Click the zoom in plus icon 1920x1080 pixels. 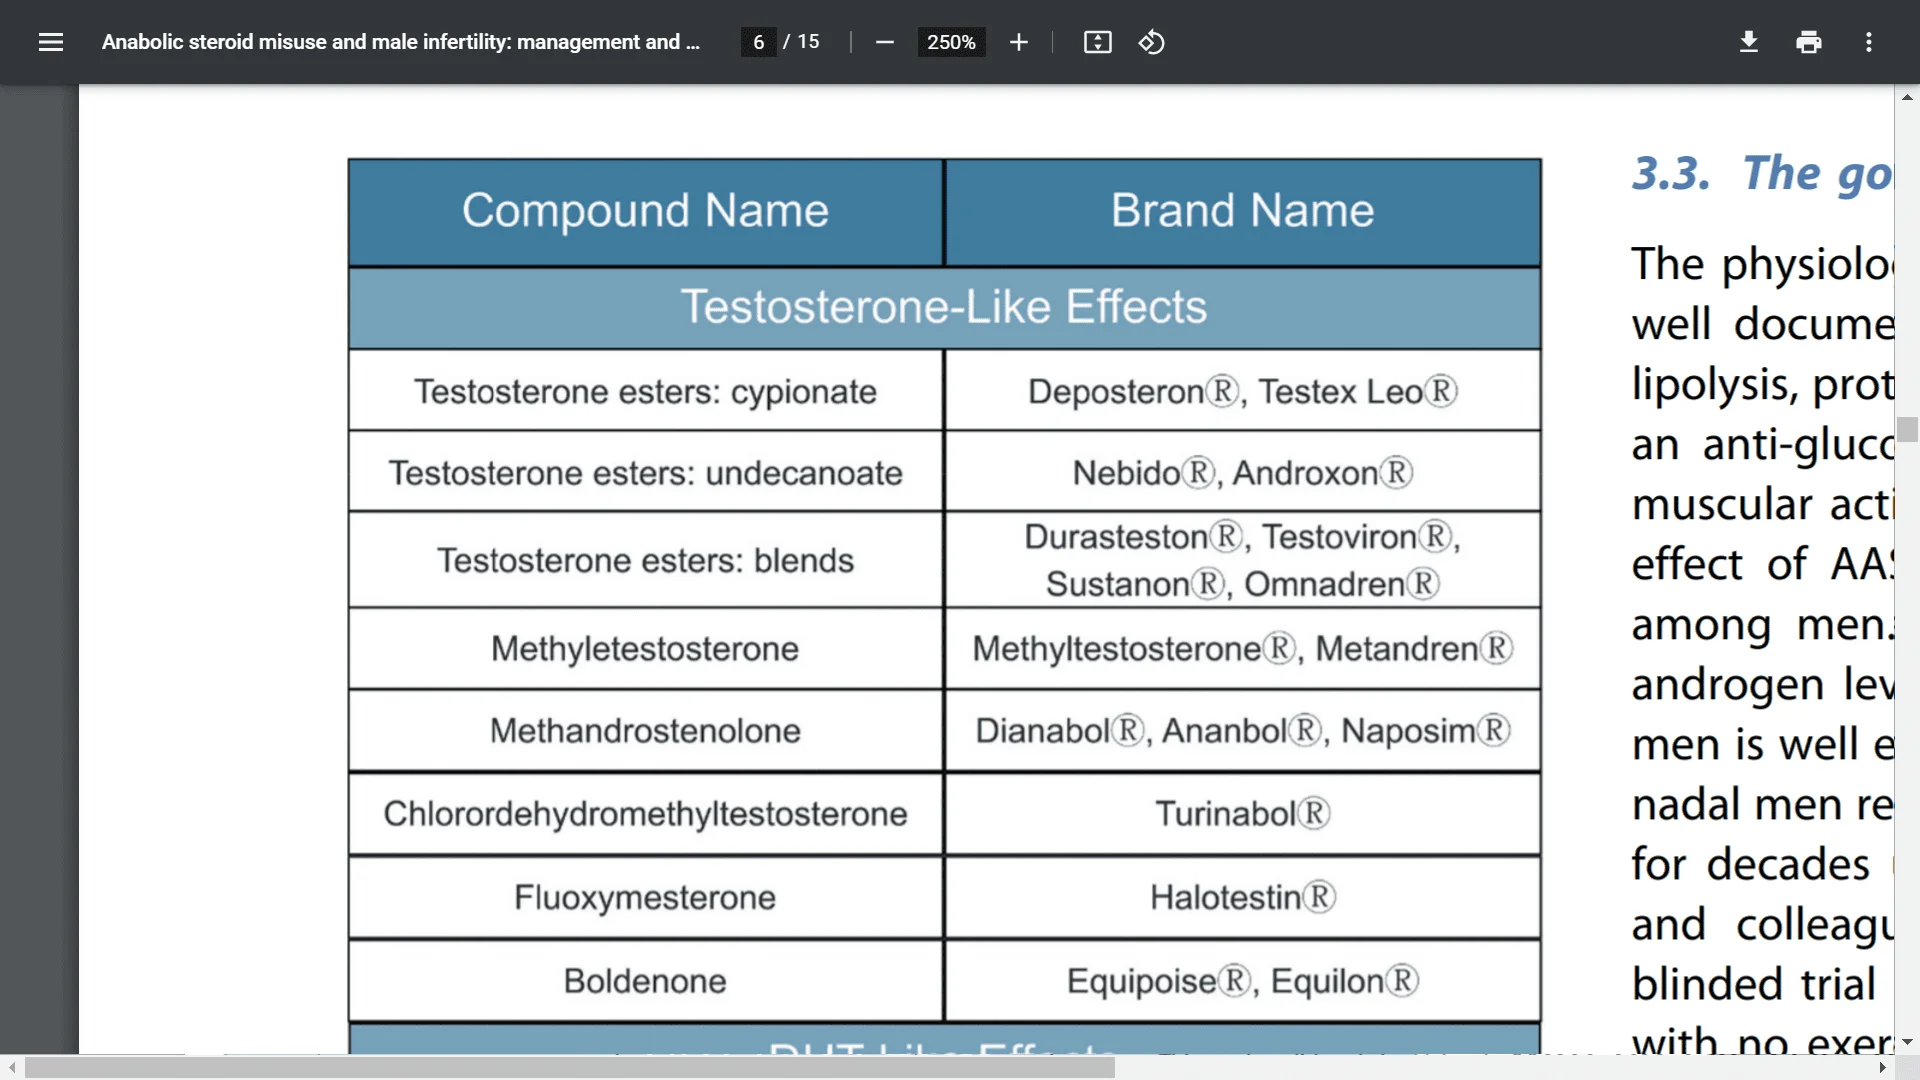coord(1018,42)
